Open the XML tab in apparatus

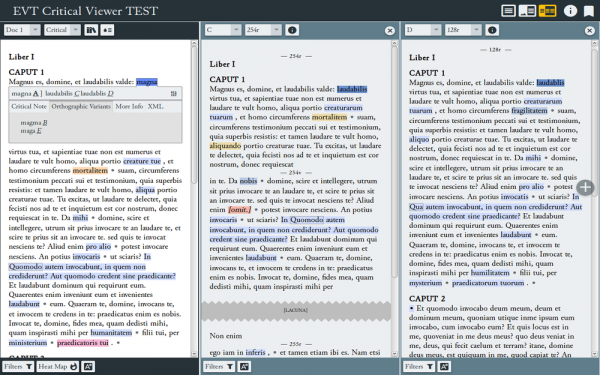pyautogui.click(x=155, y=106)
